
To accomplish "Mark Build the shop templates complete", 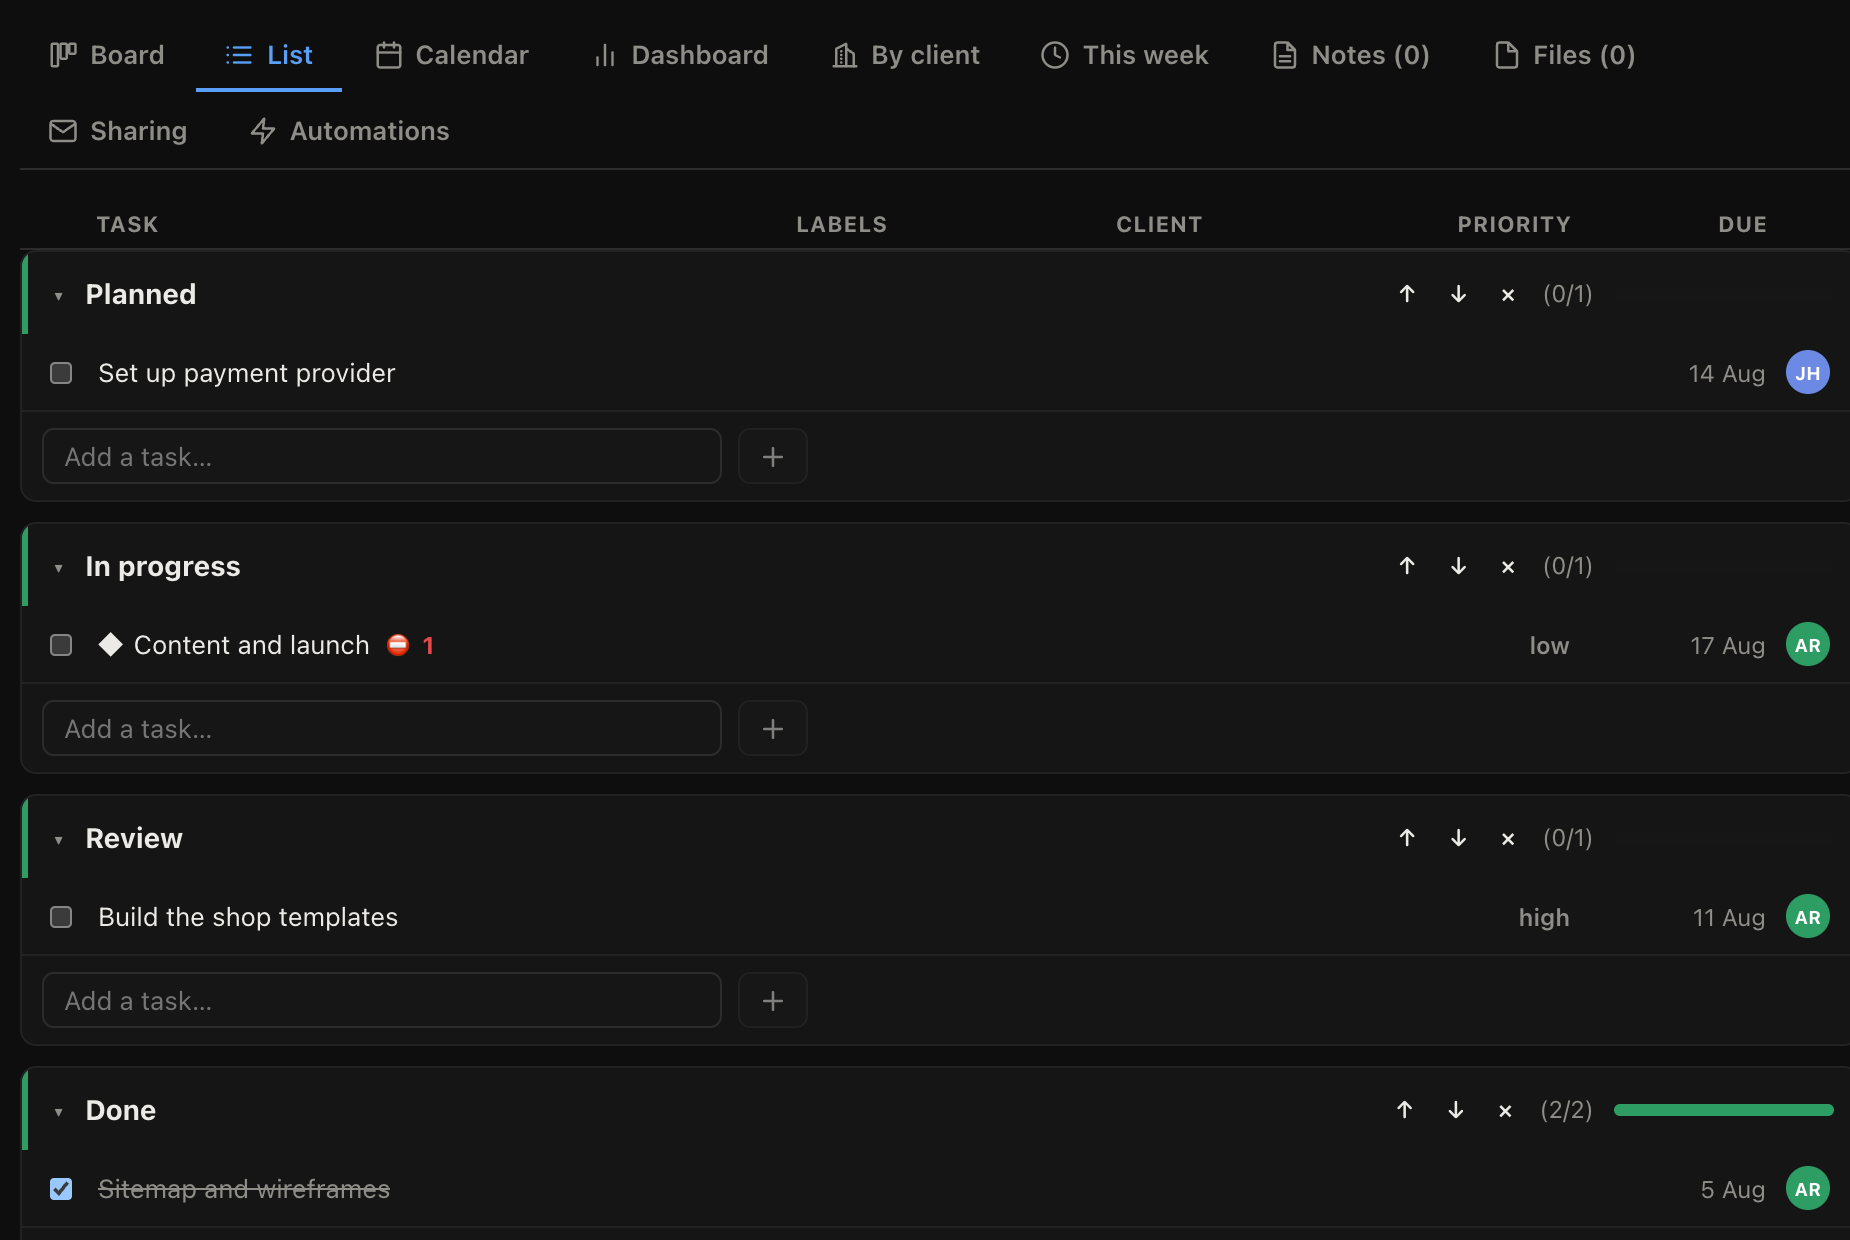I will [61, 917].
